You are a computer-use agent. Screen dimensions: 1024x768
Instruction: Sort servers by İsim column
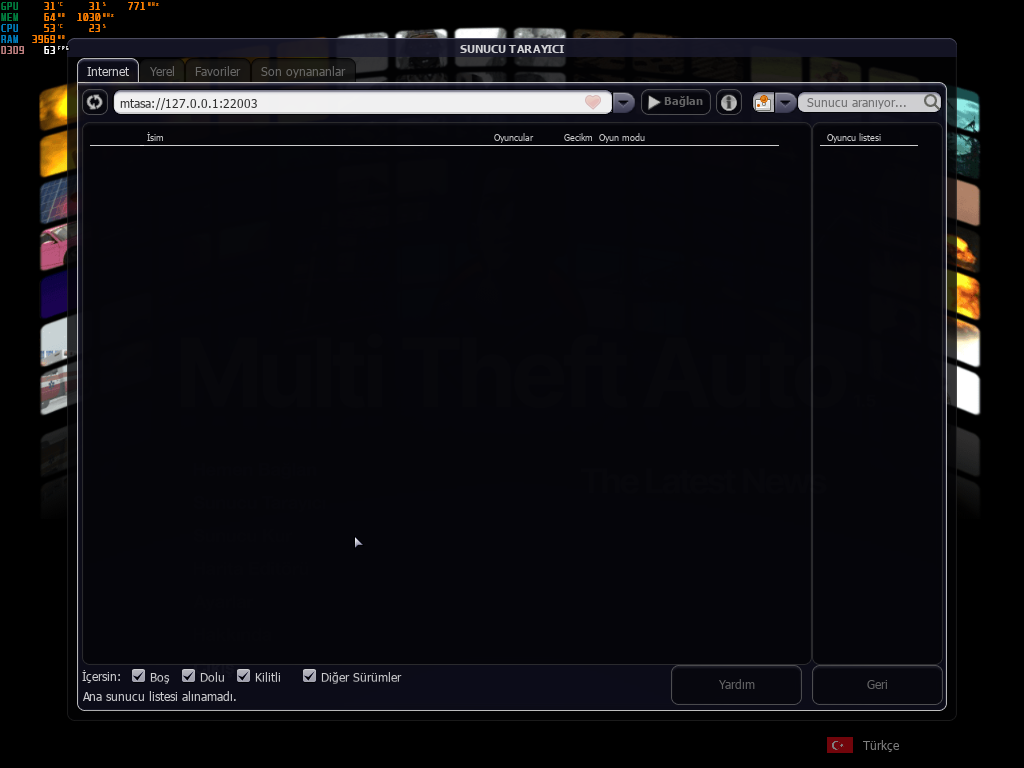(155, 138)
